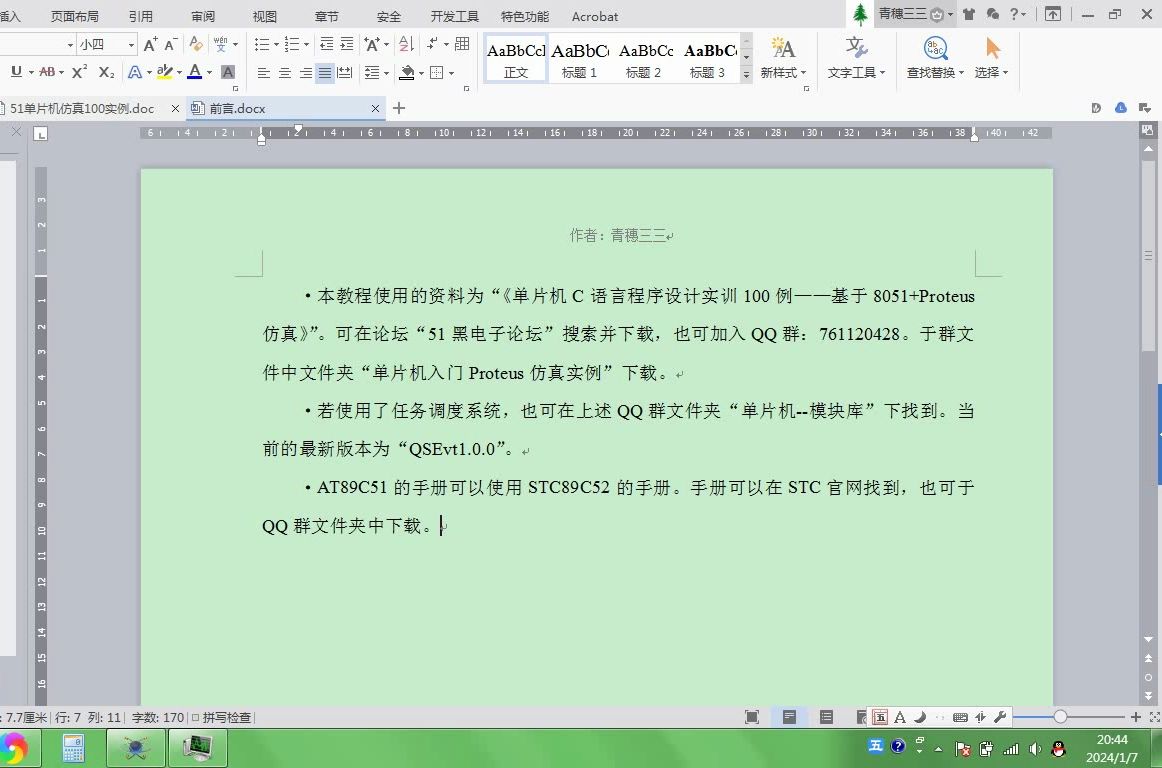The height and width of the screenshot is (768, 1162).
Task: Click the volume speaker tray icon
Action: (1035, 749)
